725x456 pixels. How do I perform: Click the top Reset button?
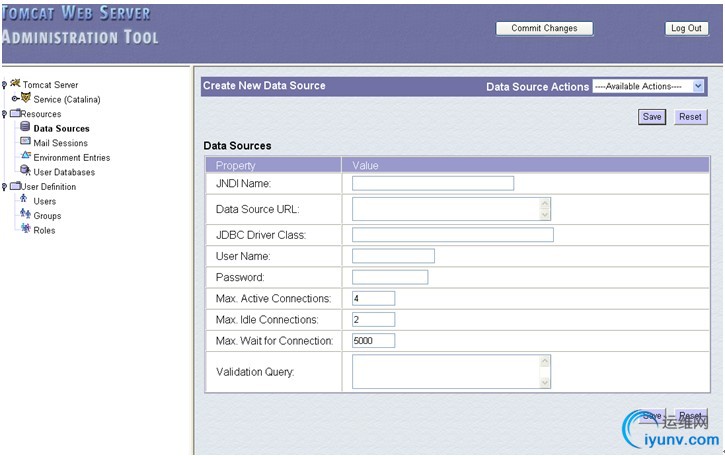coord(690,117)
